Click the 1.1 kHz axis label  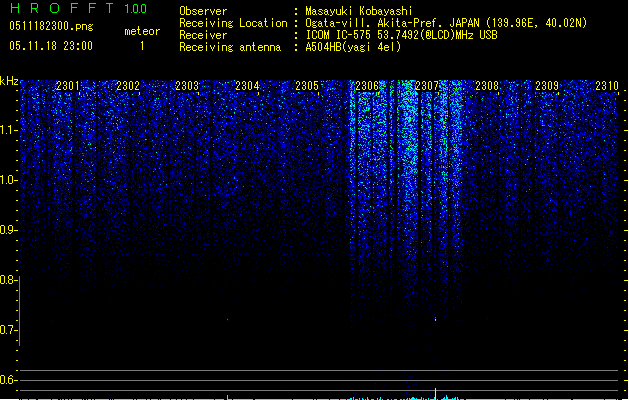point(9,130)
